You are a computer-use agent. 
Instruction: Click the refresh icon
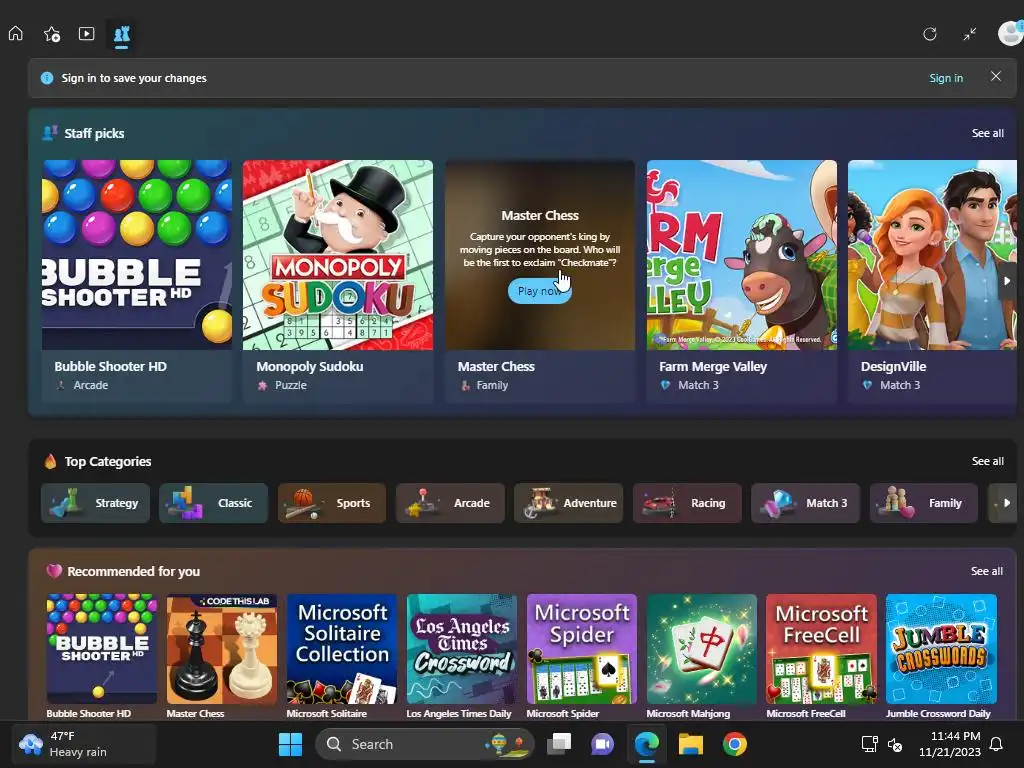click(x=930, y=34)
